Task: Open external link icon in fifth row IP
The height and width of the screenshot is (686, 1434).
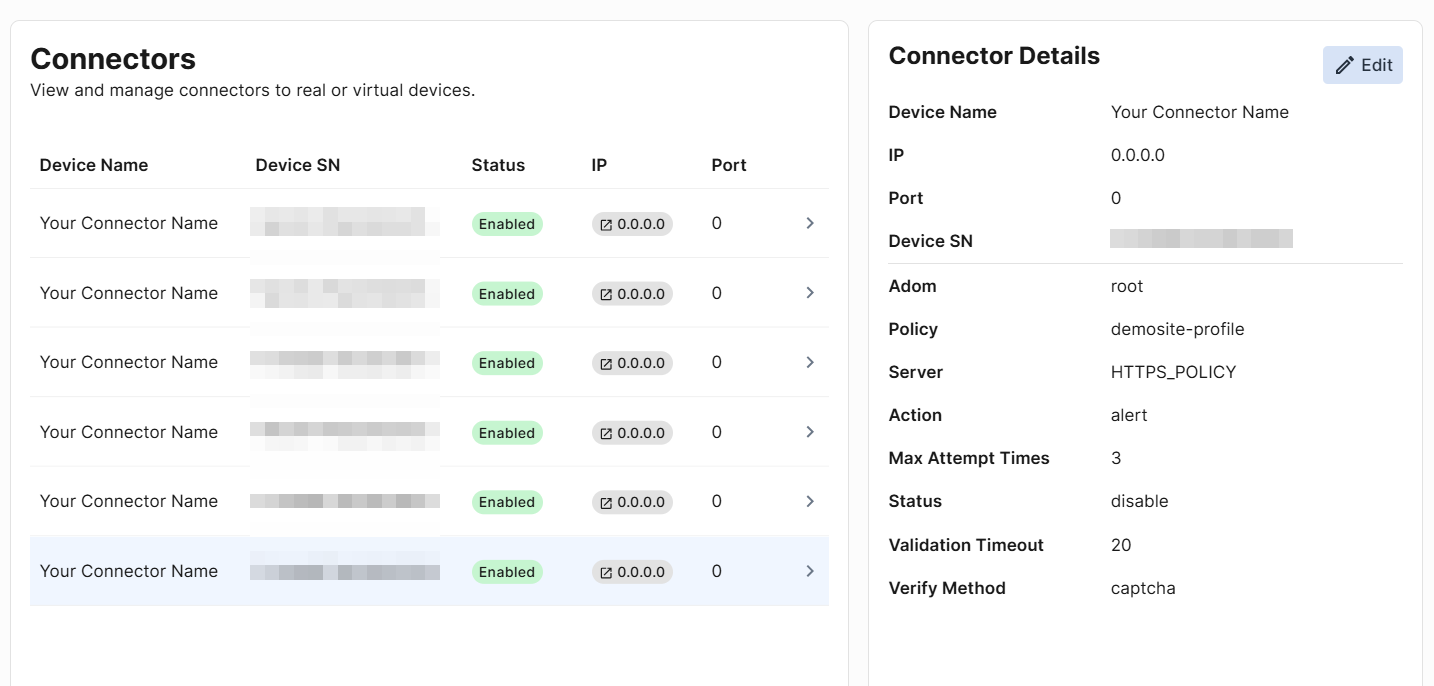Action: 606,502
